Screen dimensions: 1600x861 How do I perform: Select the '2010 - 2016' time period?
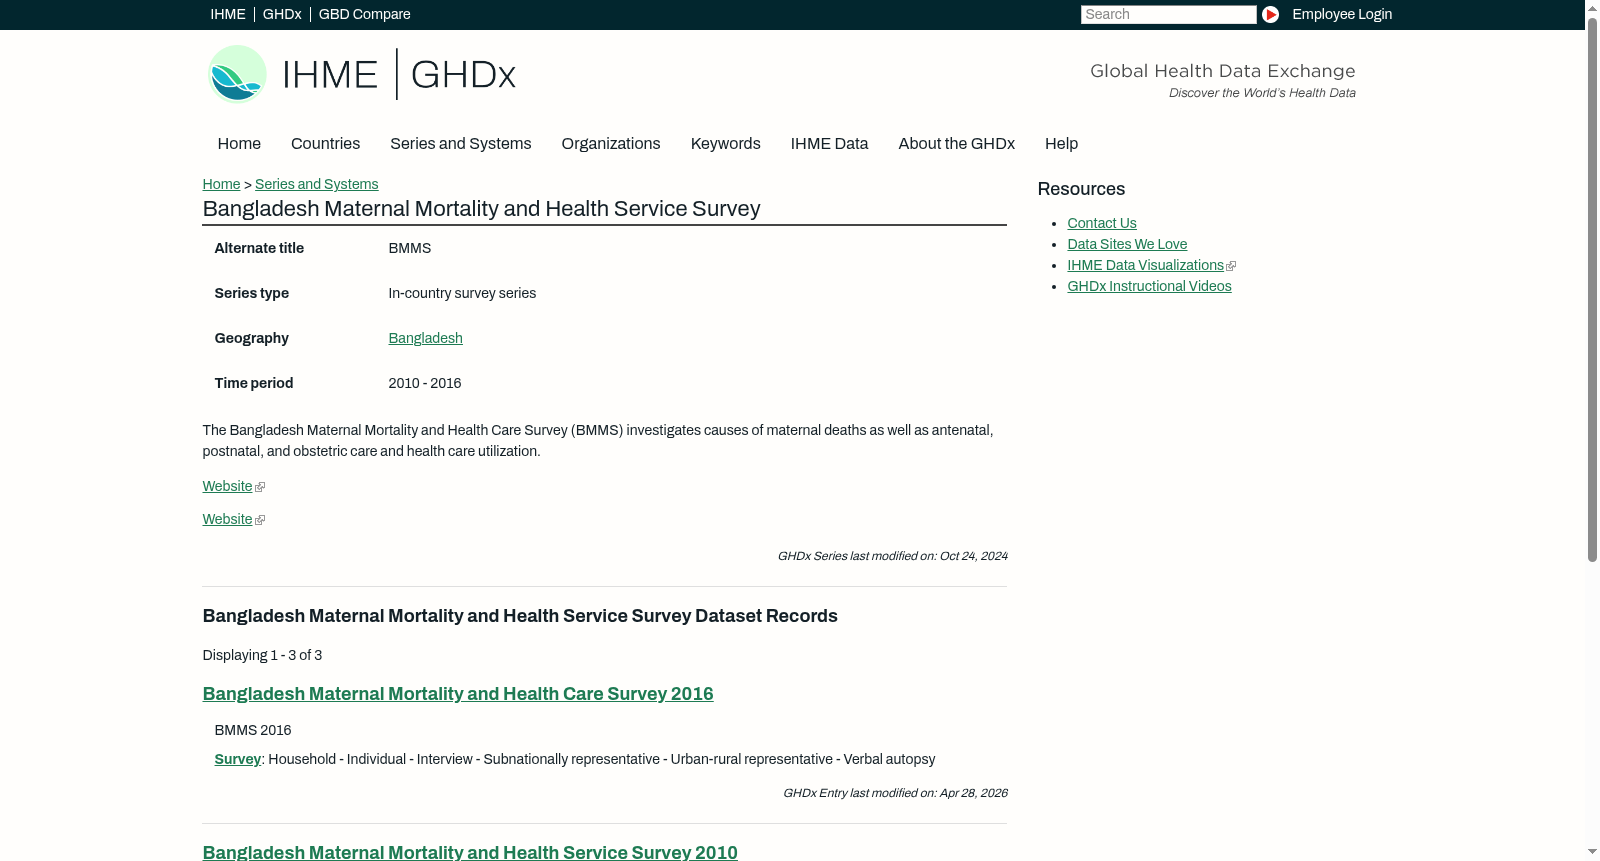click(425, 383)
